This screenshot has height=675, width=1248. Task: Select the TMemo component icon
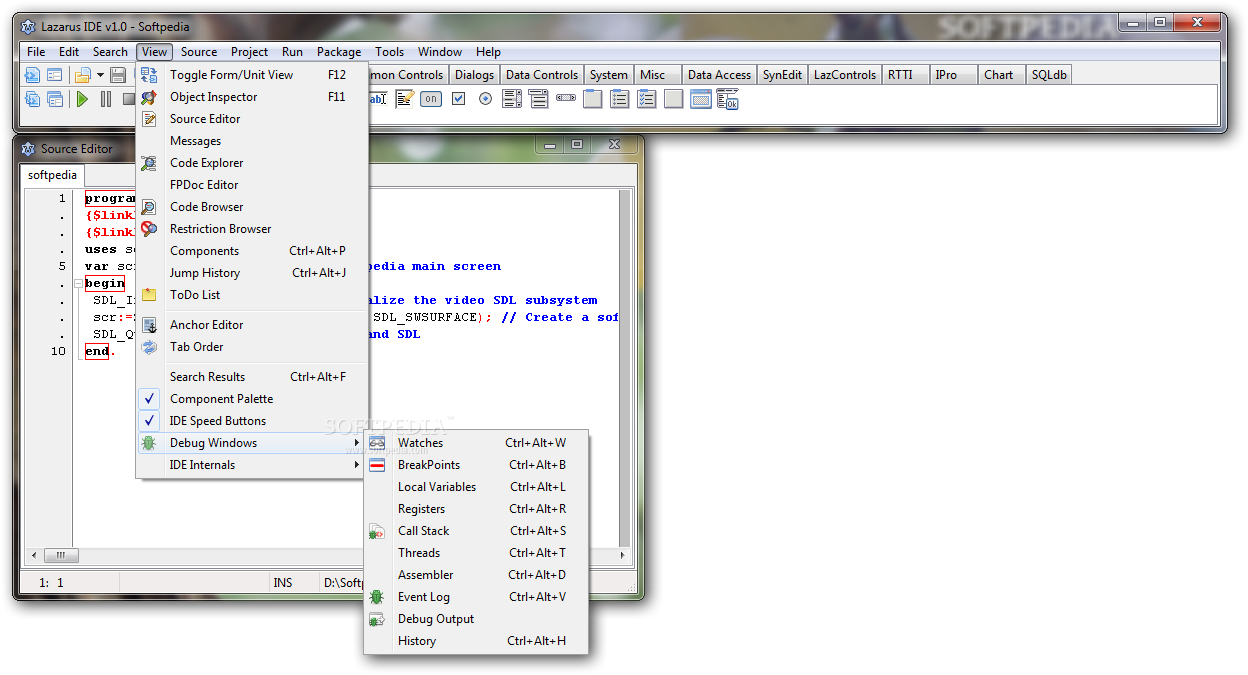click(x=404, y=99)
